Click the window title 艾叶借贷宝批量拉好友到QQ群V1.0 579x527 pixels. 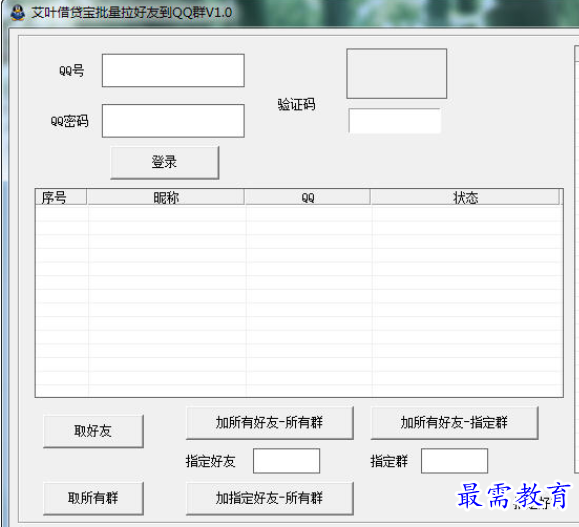click(x=131, y=13)
